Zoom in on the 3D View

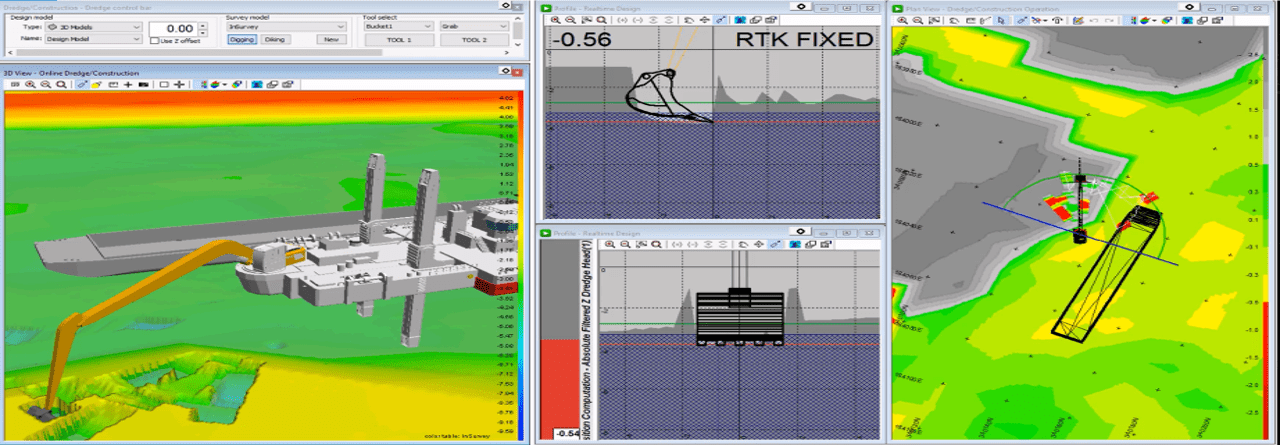point(31,85)
